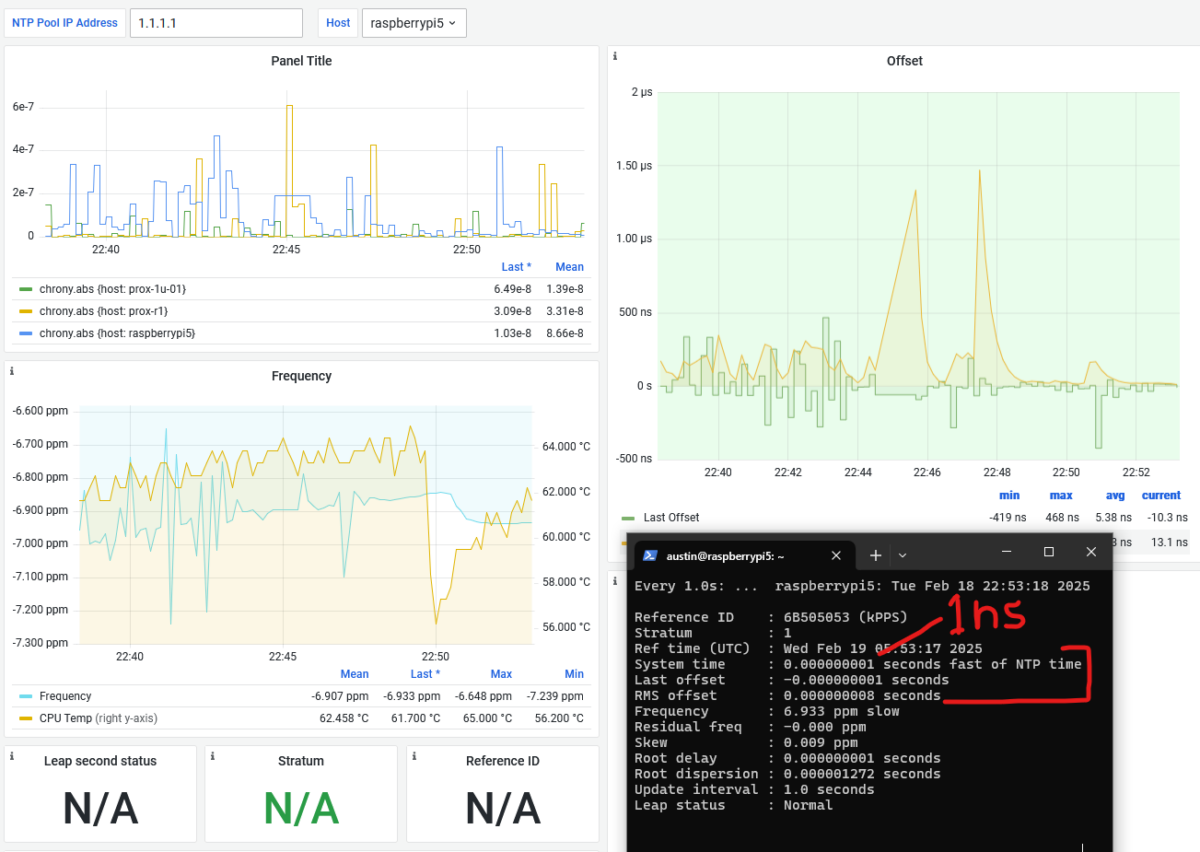Sort the legend by the Last * column
Image resolution: width=1200 pixels, height=852 pixels.
click(516, 266)
